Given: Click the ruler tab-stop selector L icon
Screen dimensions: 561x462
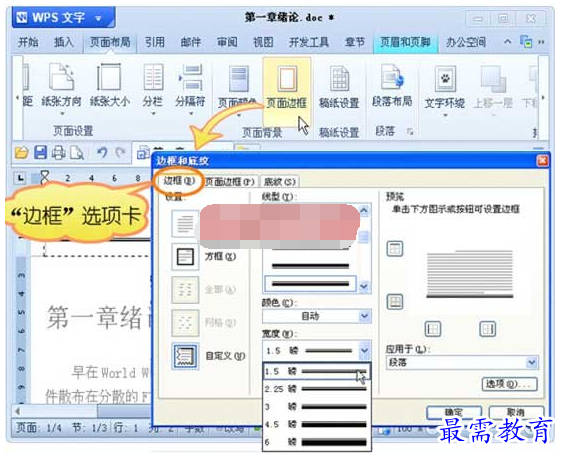Looking at the screenshot, I should click(x=21, y=178).
